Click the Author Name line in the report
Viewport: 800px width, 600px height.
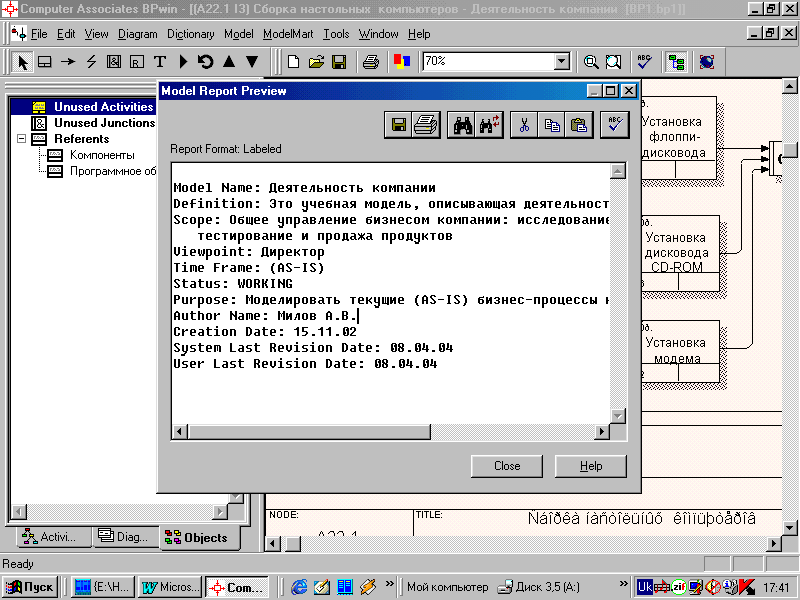pyautogui.click(x=265, y=316)
